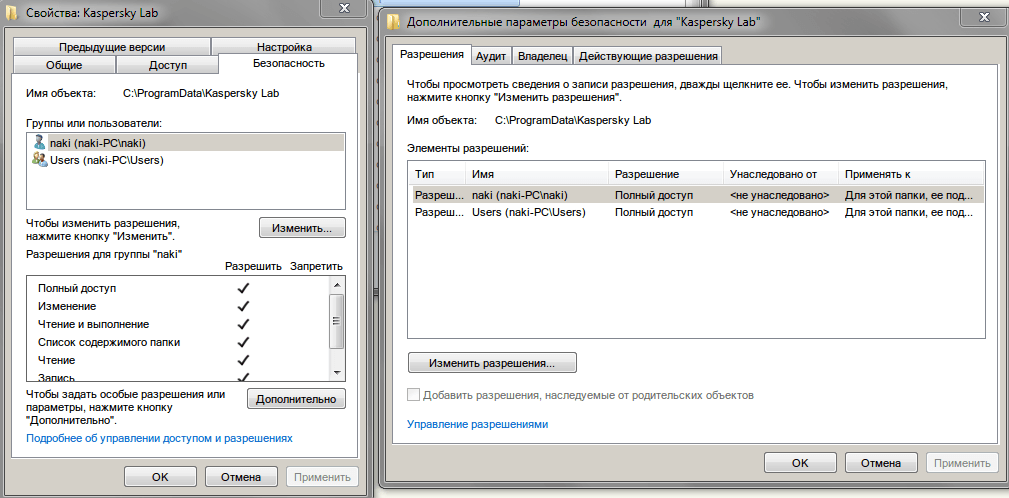
Task: Switch to the Доступ tab
Action: pyautogui.click(x=167, y=65)
